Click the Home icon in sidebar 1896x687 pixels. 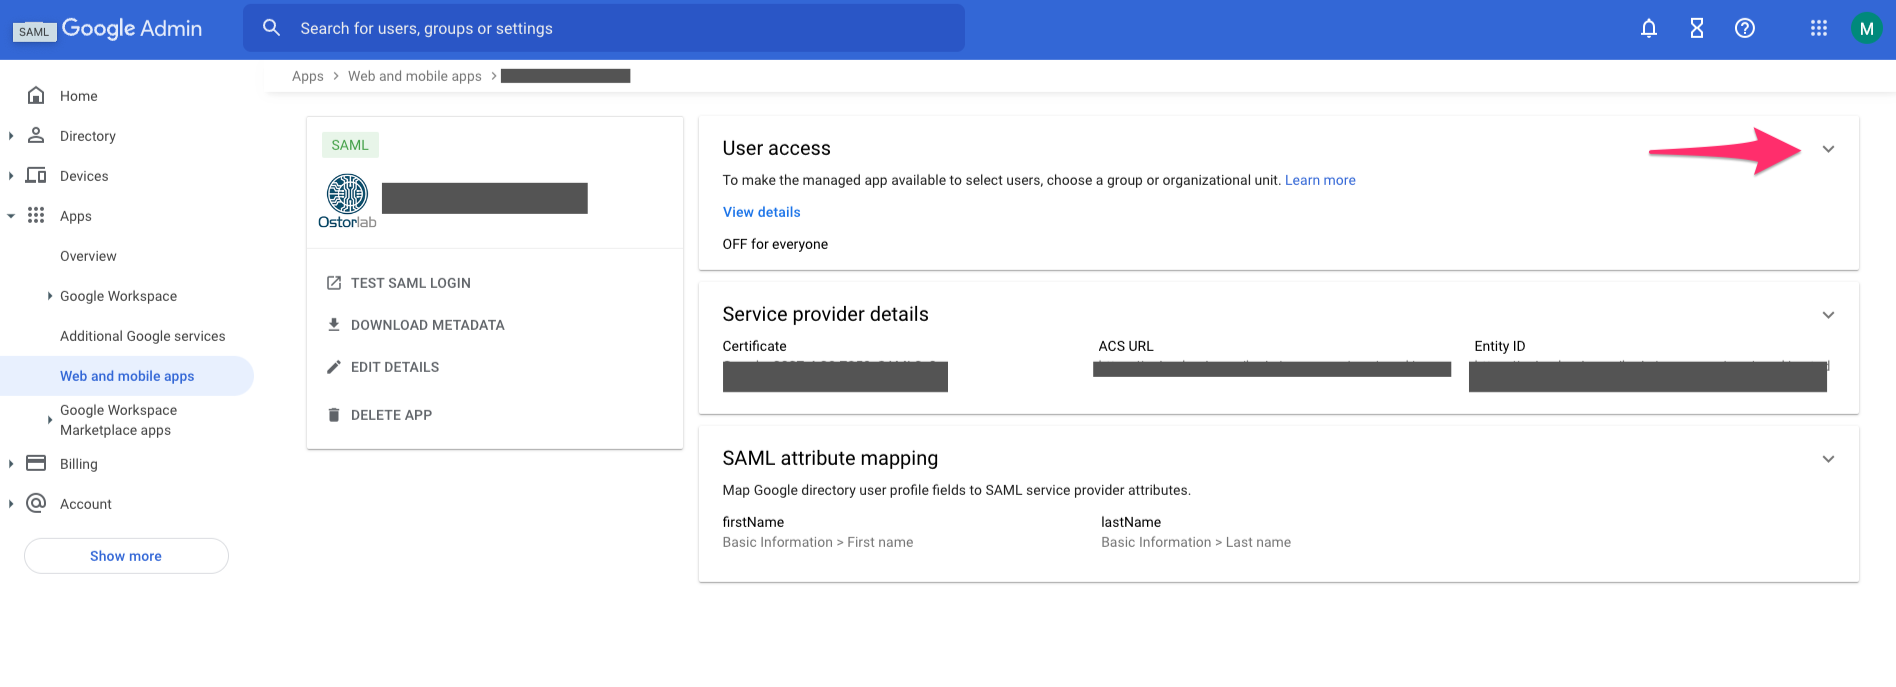36,96
